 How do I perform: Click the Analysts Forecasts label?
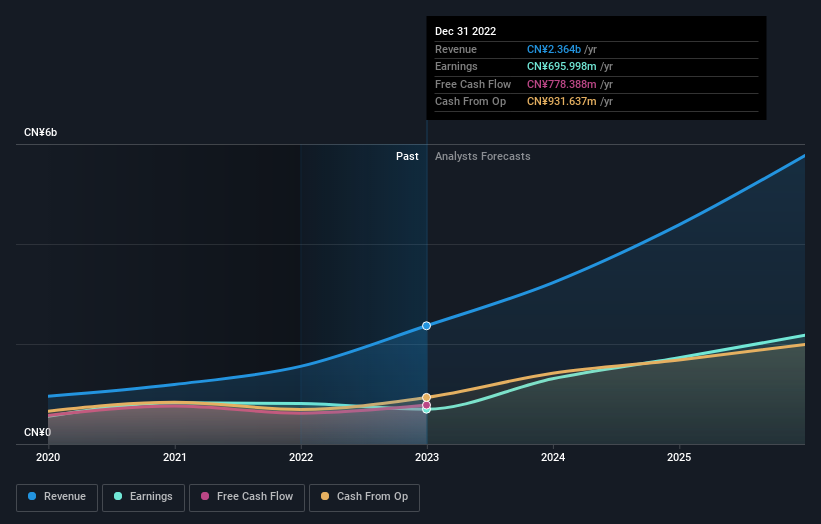click(483, 157)
